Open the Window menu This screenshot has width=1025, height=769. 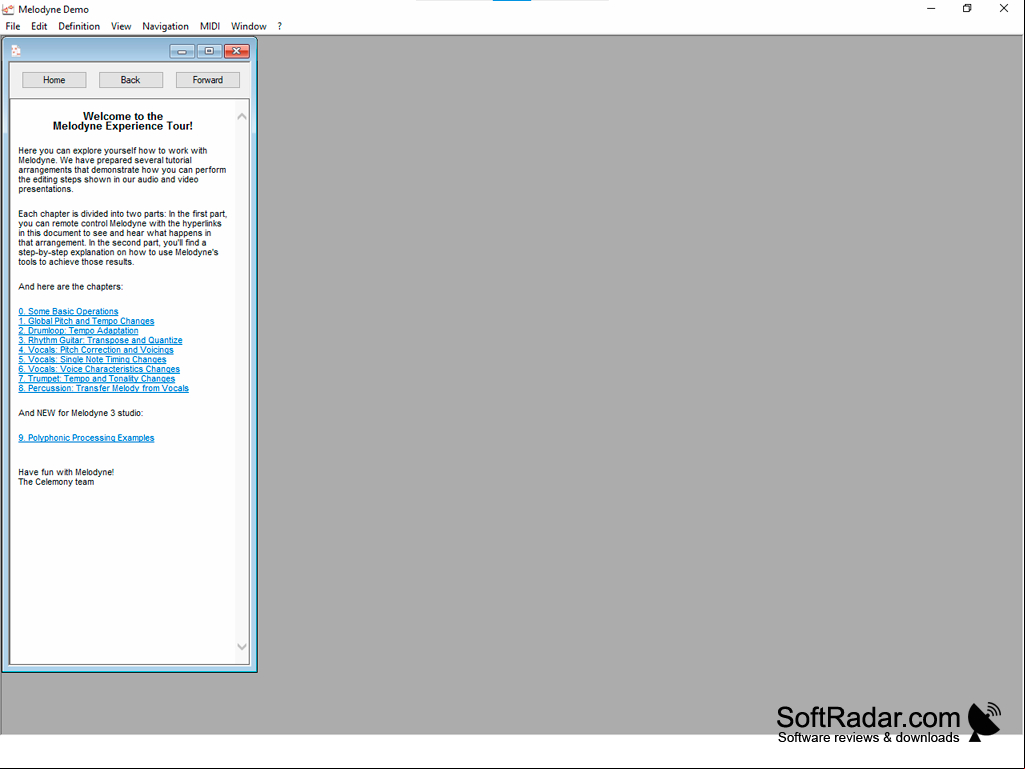click(x=248, y=26)
